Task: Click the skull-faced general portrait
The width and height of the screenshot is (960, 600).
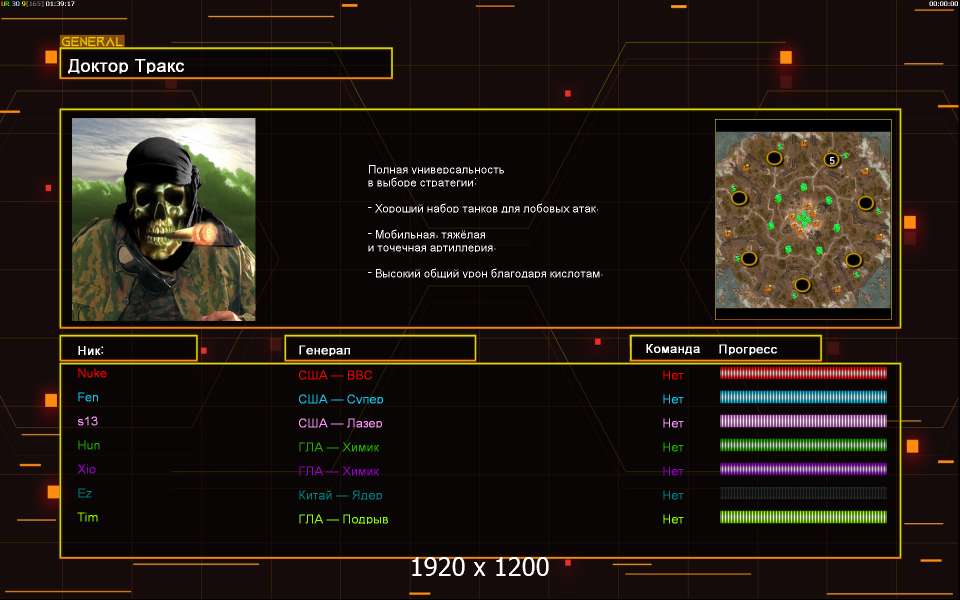Action: click(163, 219)
